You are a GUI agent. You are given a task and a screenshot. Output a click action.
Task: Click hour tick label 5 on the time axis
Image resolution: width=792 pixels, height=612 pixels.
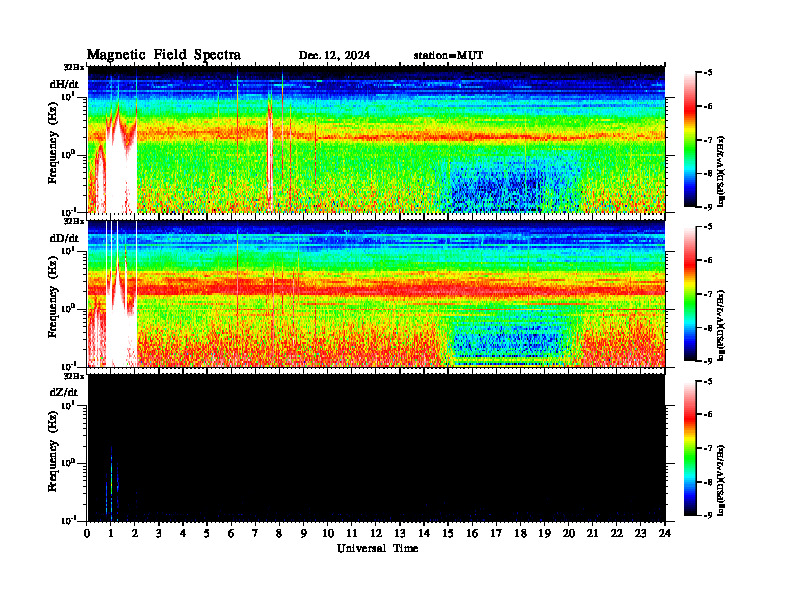coord(207,533)
